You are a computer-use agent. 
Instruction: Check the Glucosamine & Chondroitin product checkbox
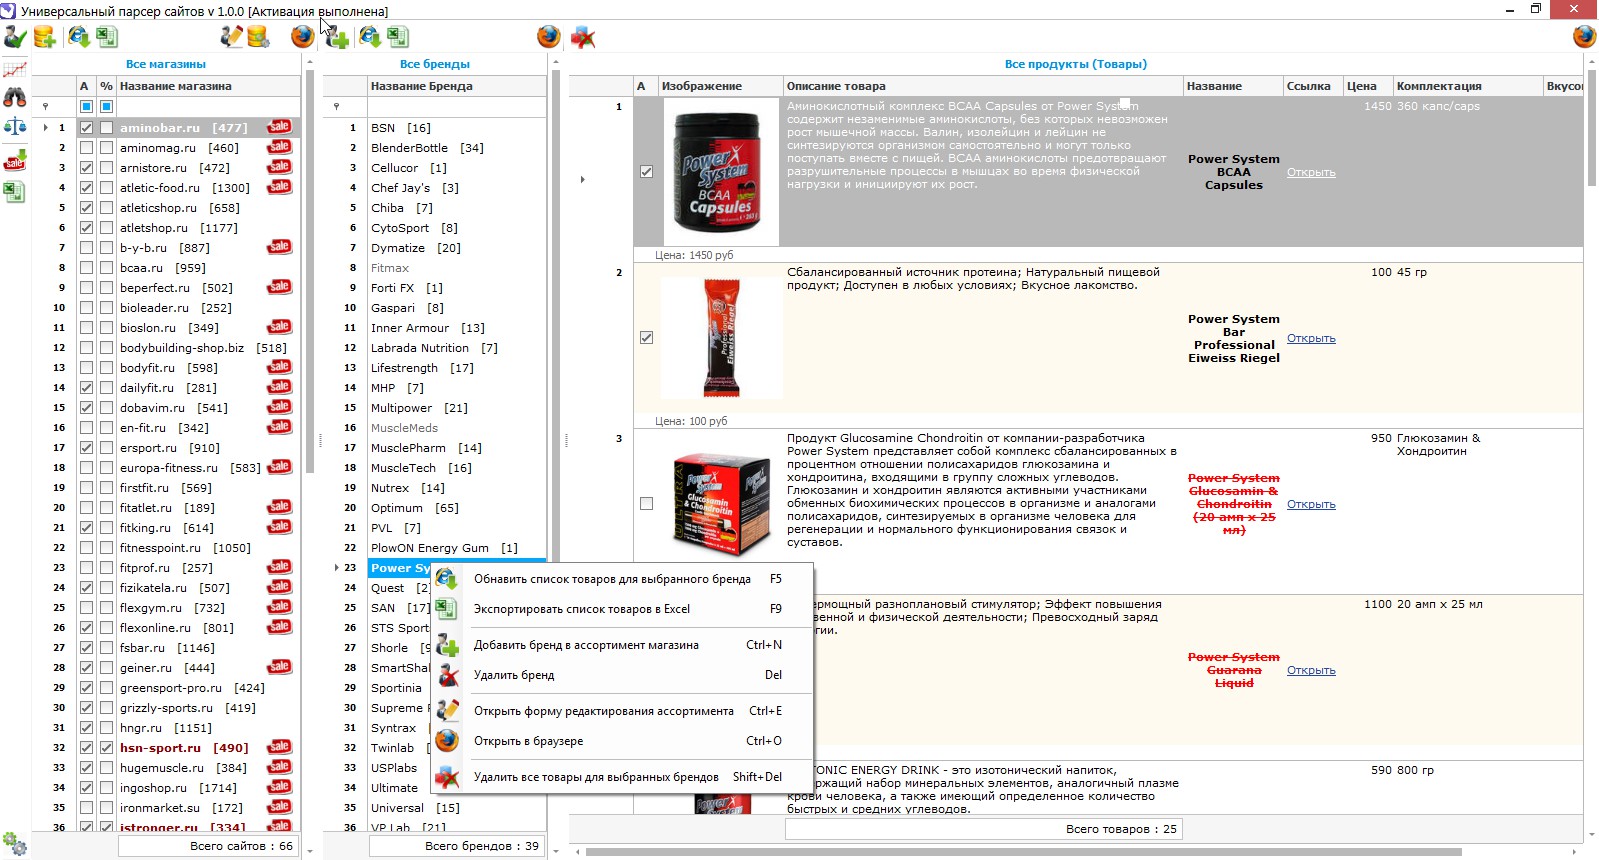[646, 504]
